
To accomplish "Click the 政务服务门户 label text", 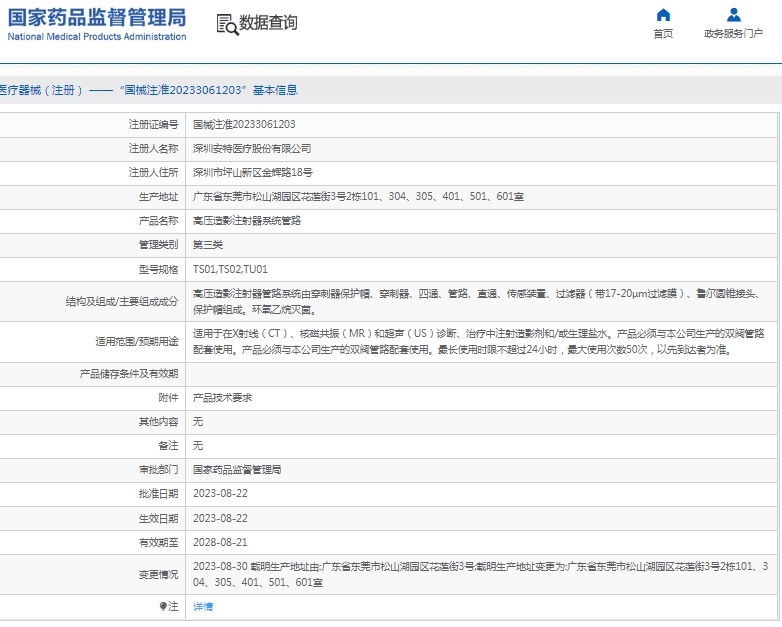I will [733, 33].
